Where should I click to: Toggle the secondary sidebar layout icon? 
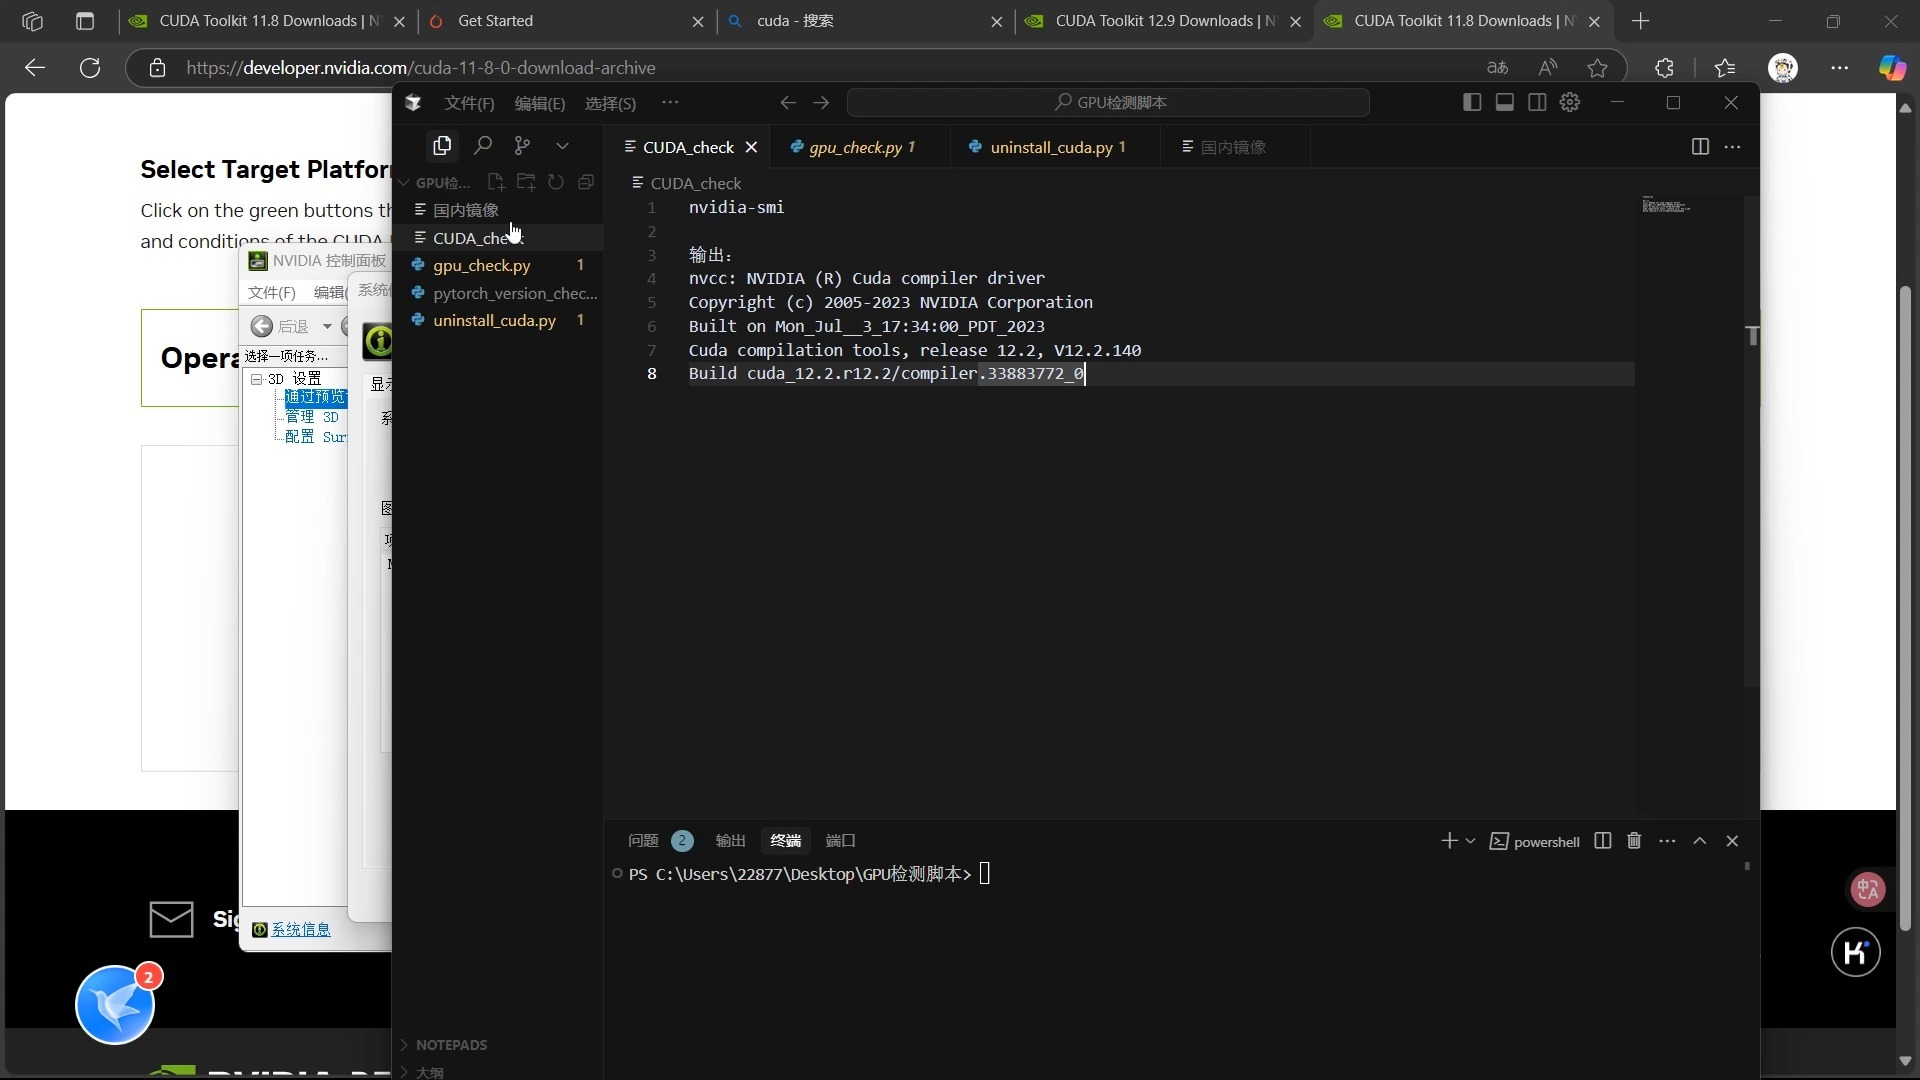1537,102
